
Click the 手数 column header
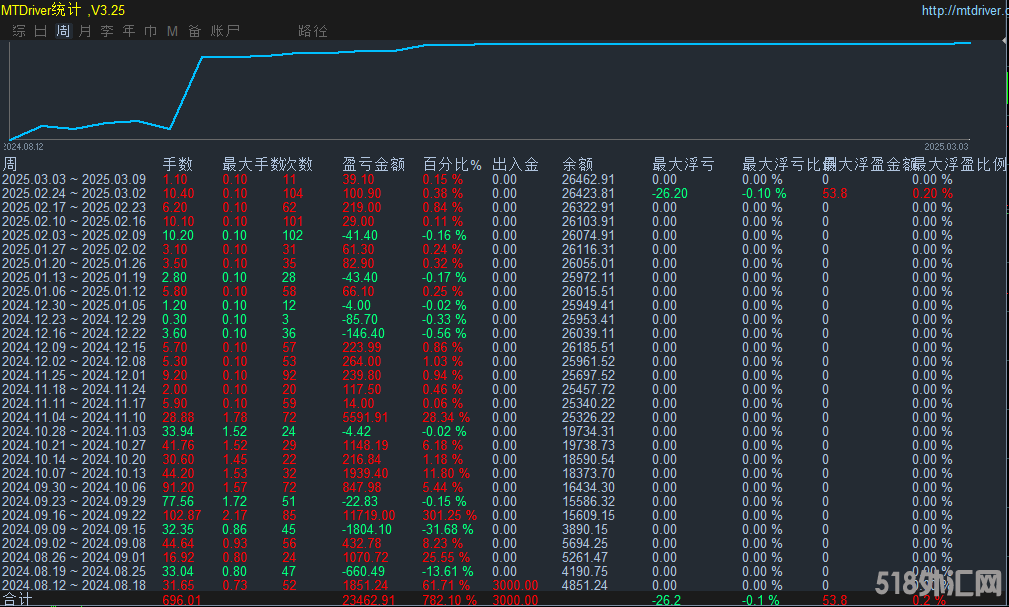[178, 164]
